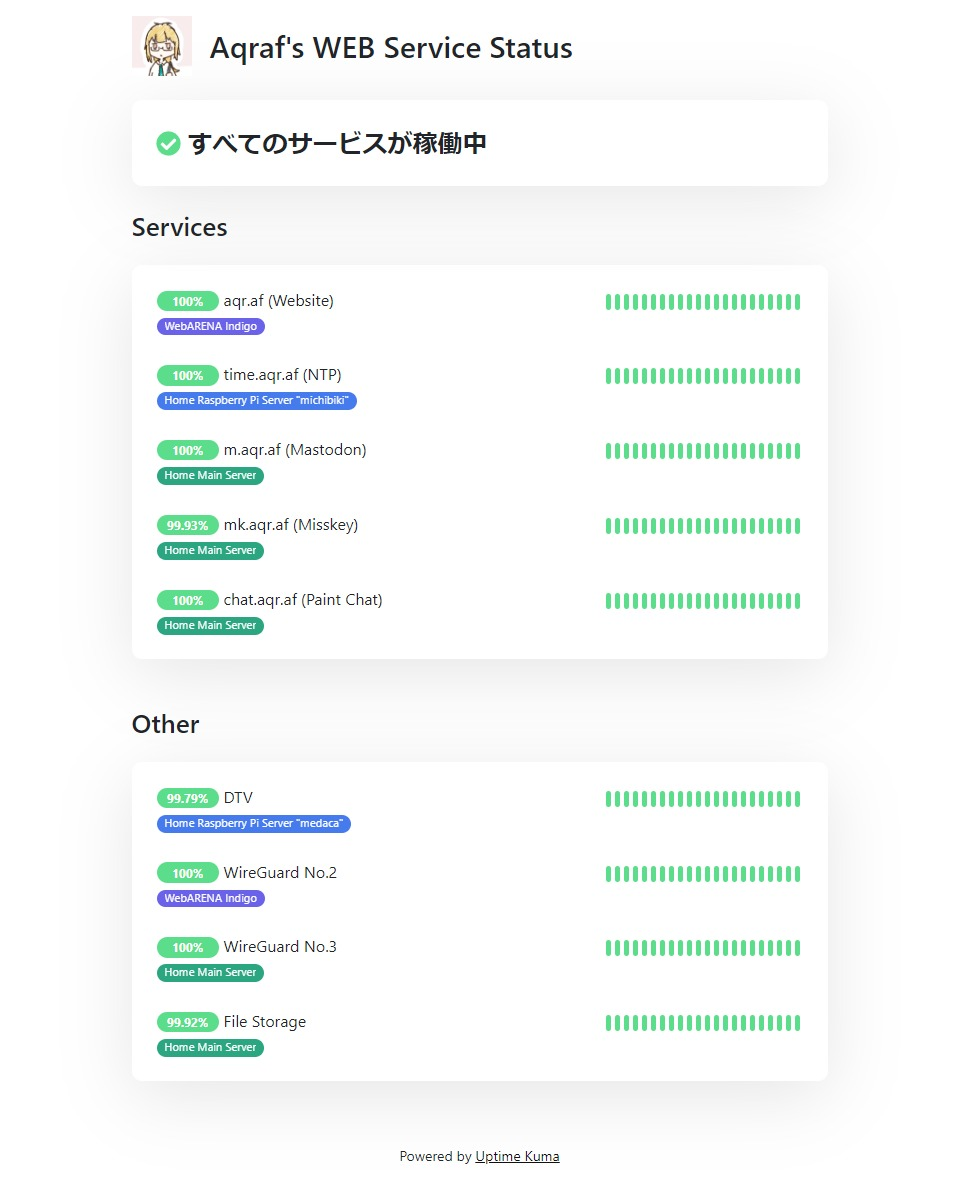Click the mk.aqr.af (Misskey) service name

[x=291, y=524]
